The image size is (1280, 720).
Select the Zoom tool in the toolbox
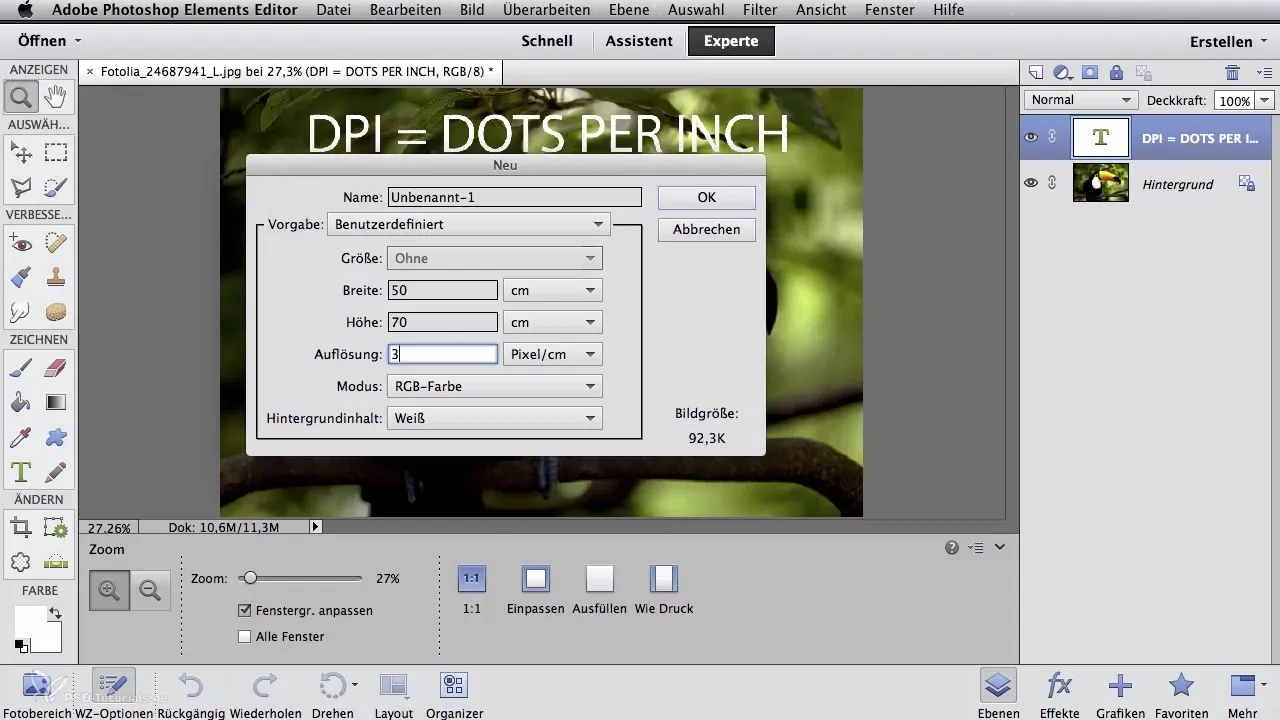click(20, 97)
